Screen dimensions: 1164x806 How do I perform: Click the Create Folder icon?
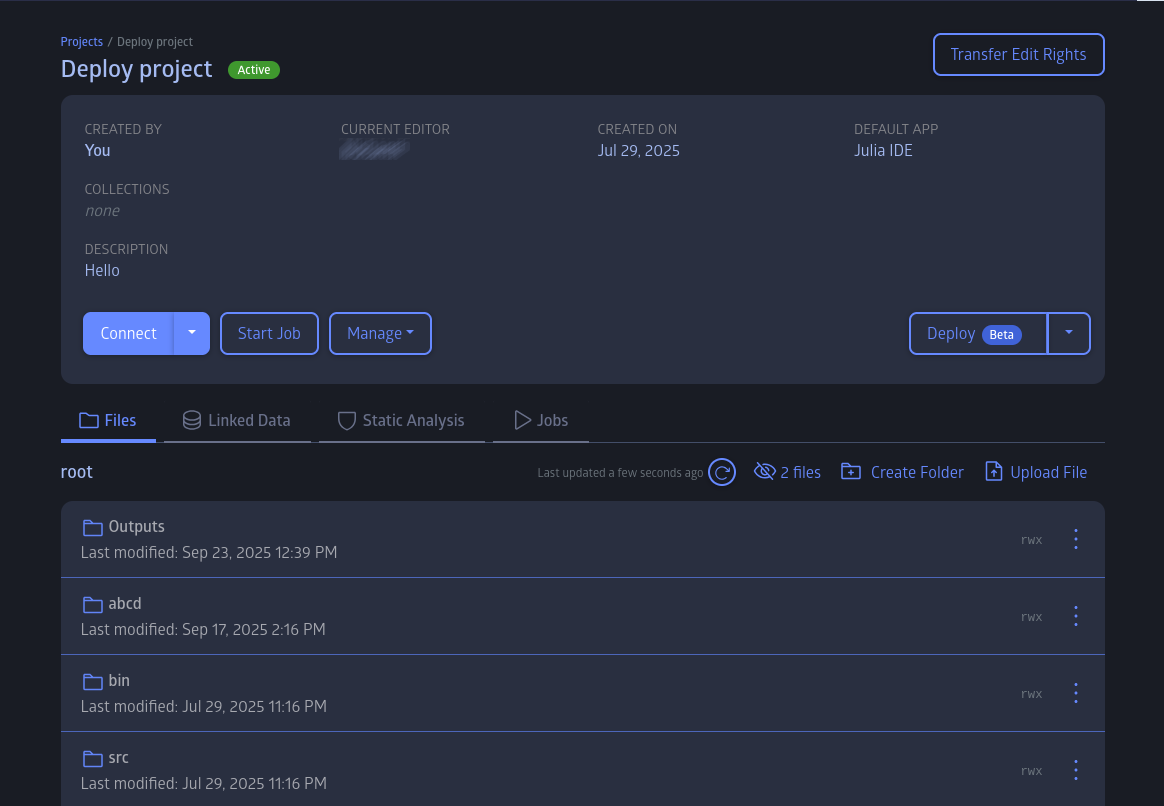click(851, 472)
